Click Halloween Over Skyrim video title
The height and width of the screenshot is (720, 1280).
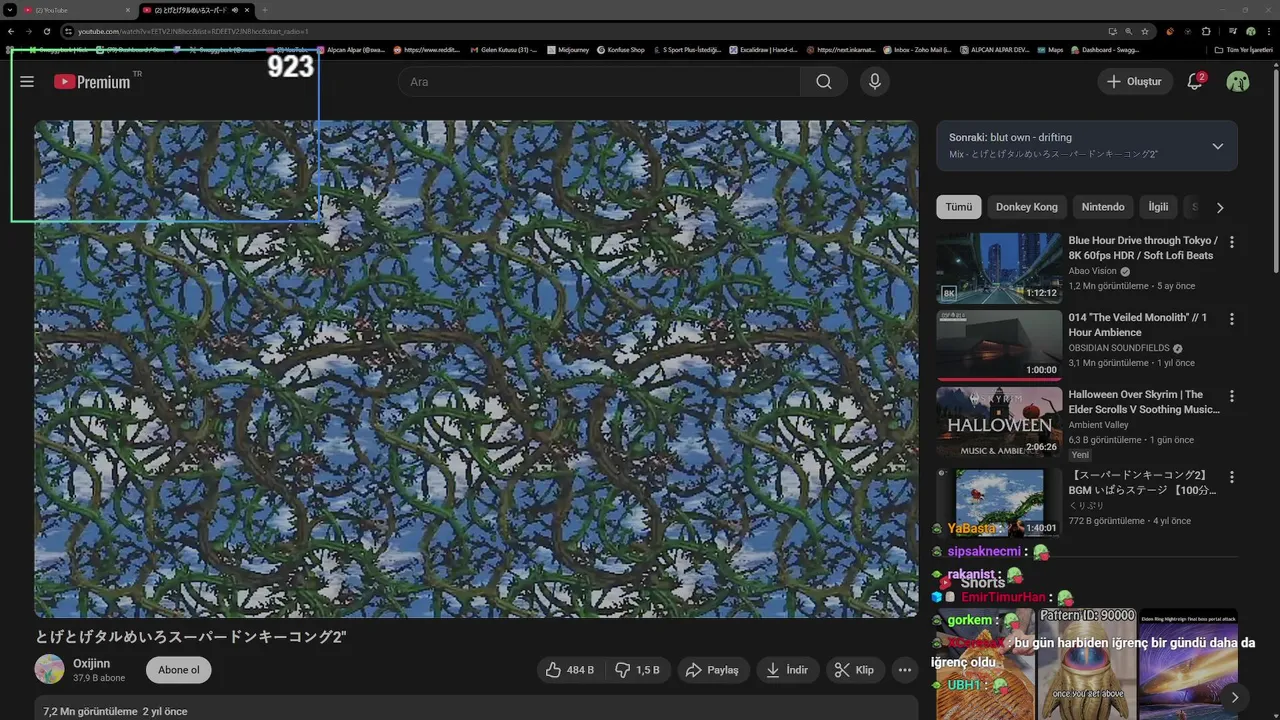(1144, 402)
